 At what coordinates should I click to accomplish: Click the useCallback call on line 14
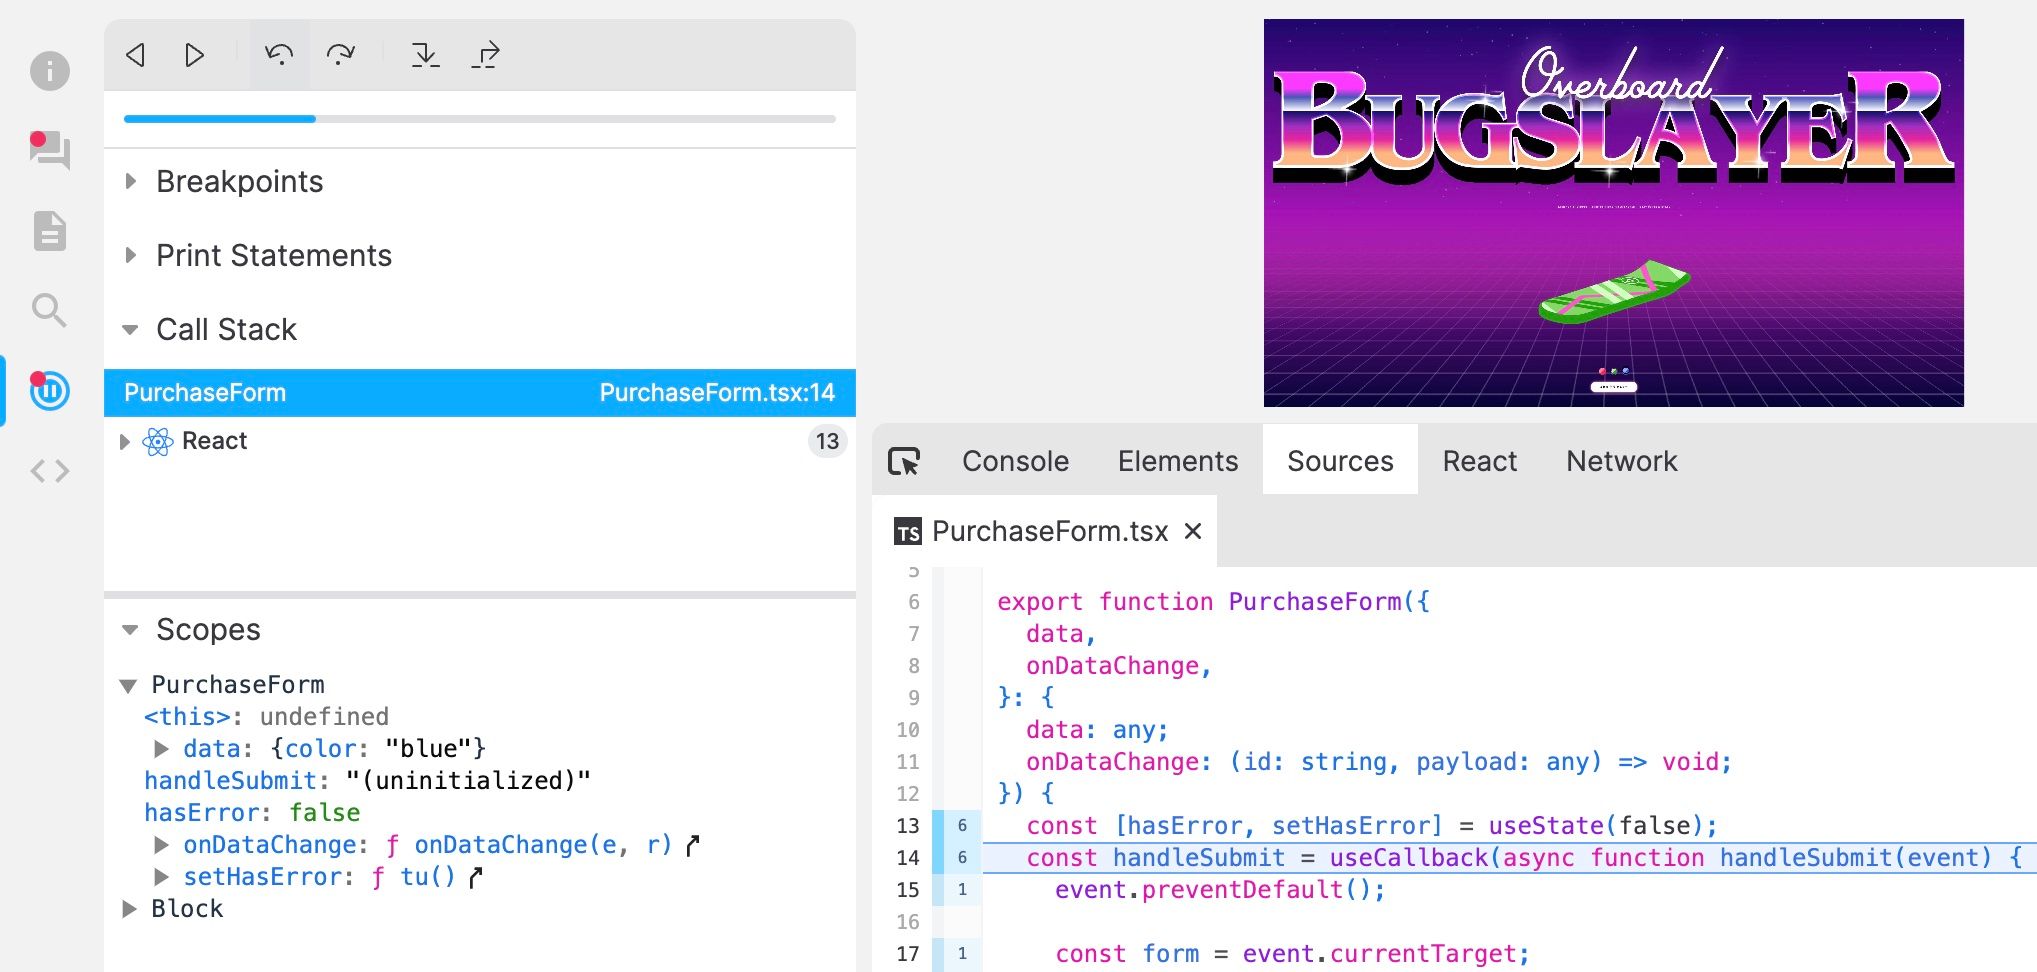coord(1409,858)
